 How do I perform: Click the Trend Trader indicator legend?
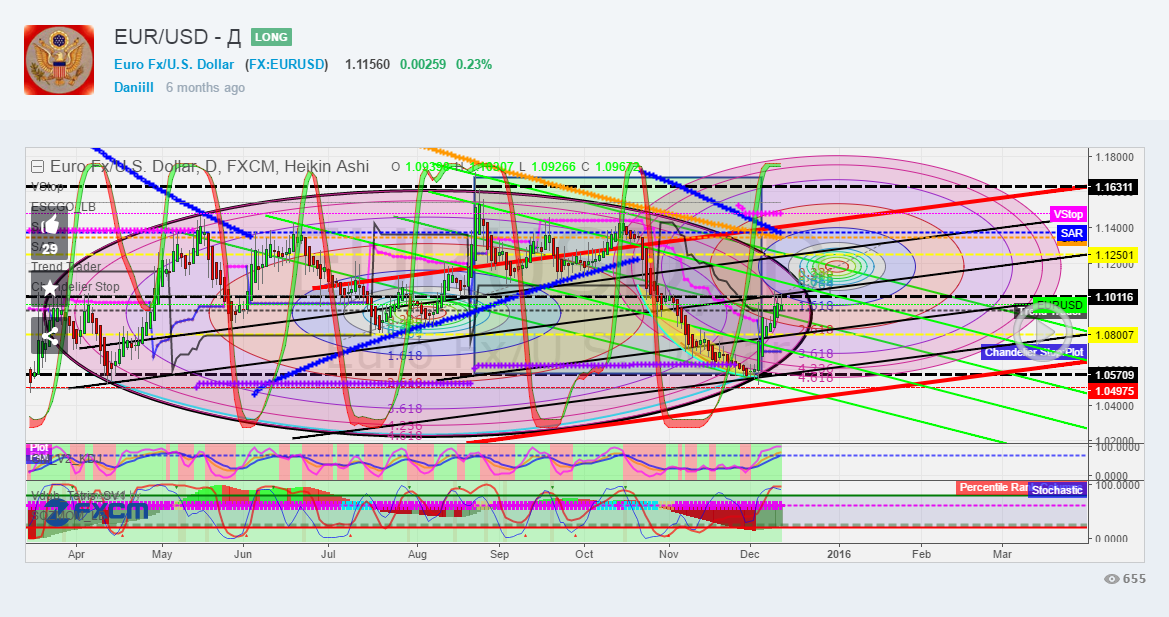coord(66,266)
